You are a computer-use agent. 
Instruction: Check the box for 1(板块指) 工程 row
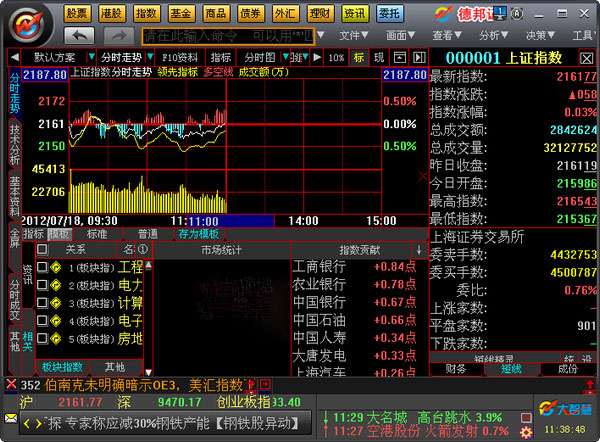42,268
